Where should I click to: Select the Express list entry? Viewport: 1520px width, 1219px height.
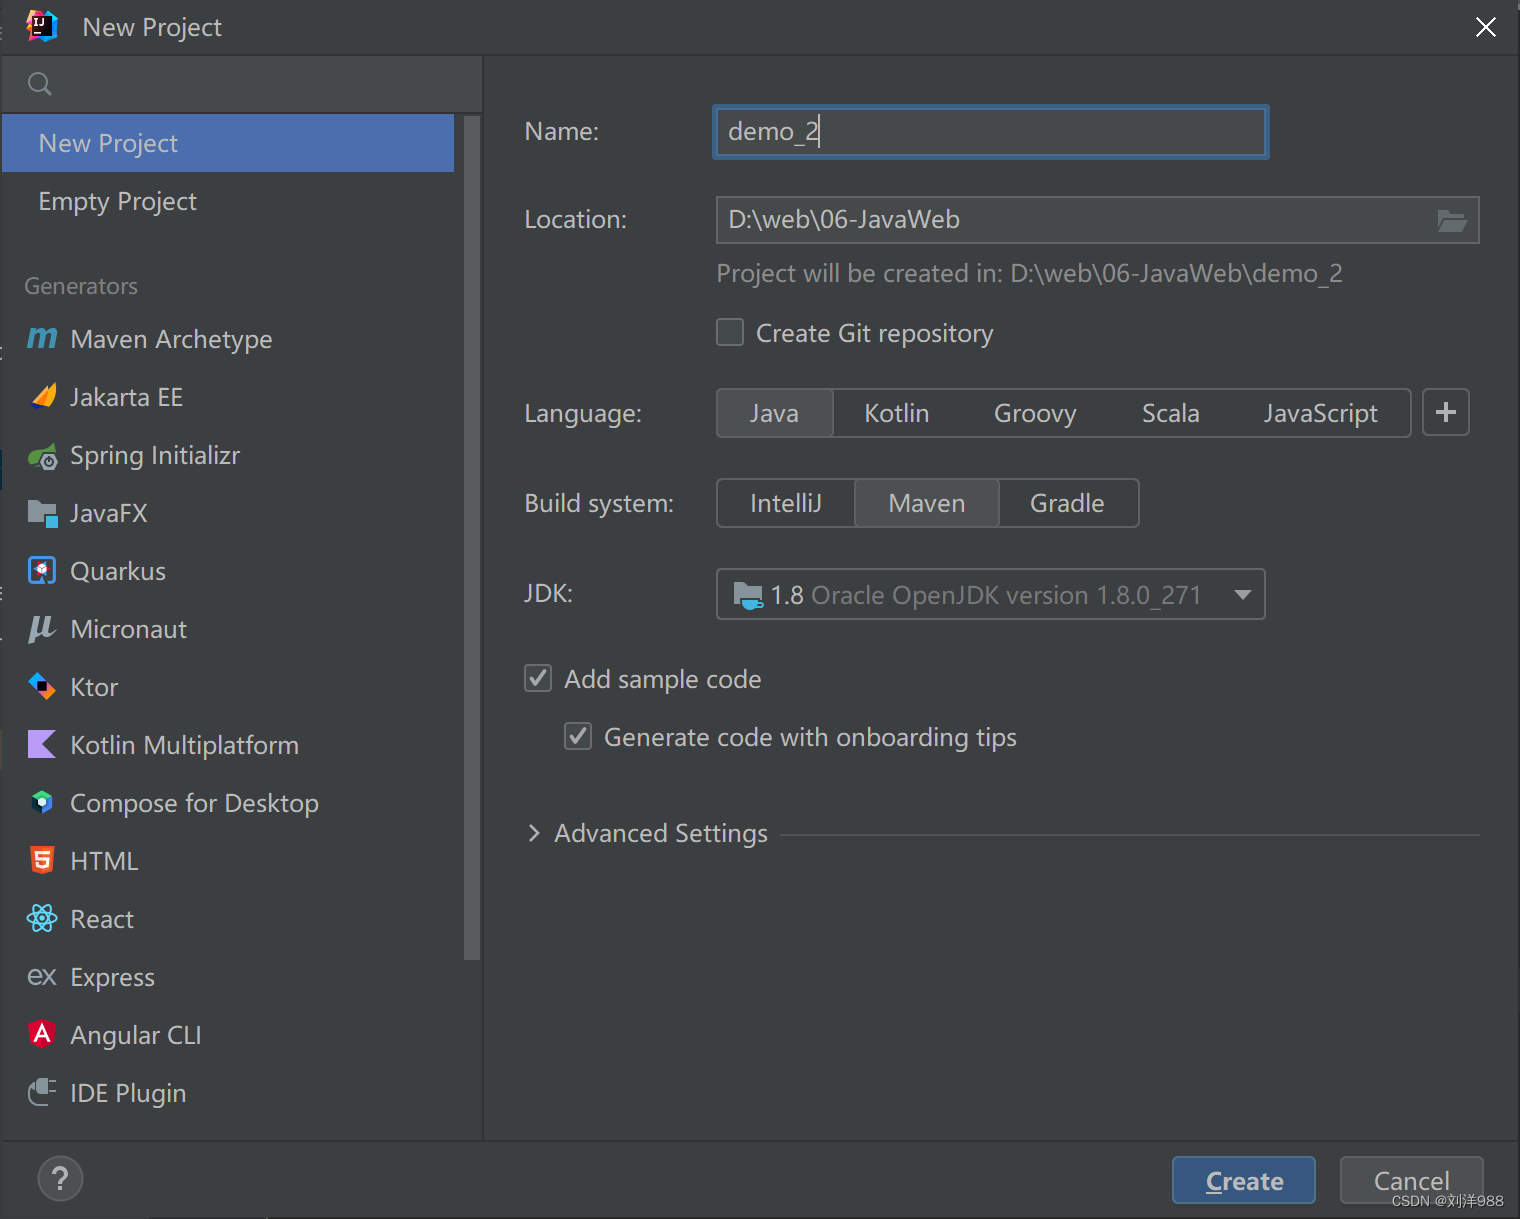(x=228, y=977)
